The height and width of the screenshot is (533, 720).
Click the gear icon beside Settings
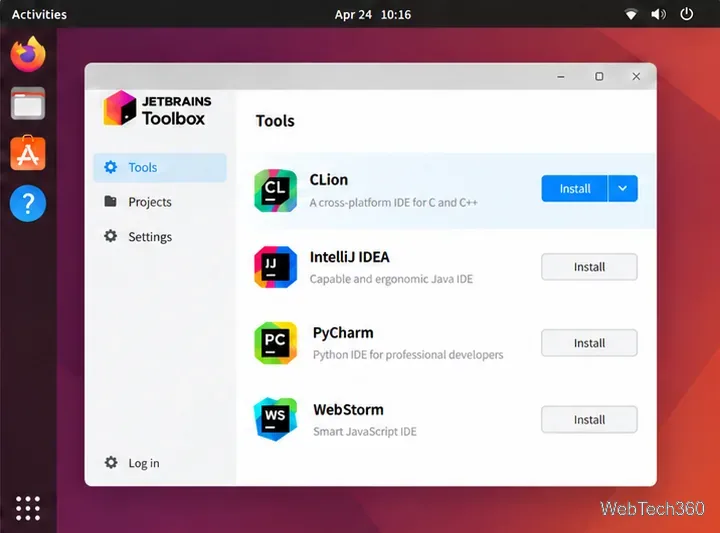(110, 236)
